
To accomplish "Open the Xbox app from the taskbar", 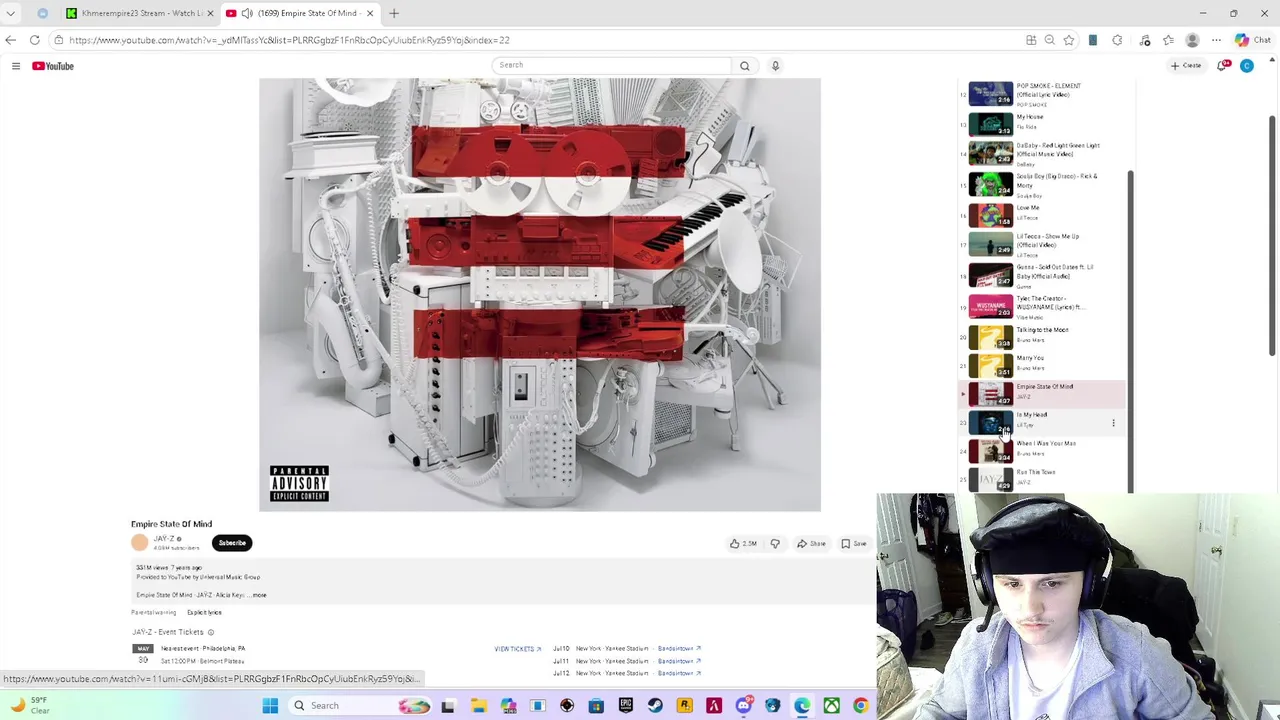I will coord(831,706).
